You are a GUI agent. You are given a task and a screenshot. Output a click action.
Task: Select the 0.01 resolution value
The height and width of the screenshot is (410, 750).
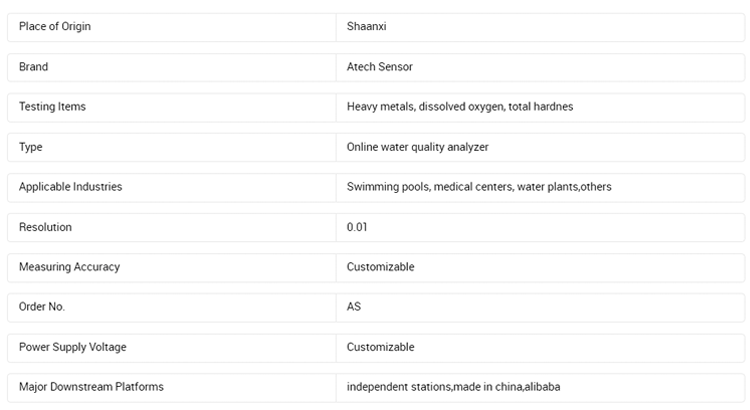point(357,227)
